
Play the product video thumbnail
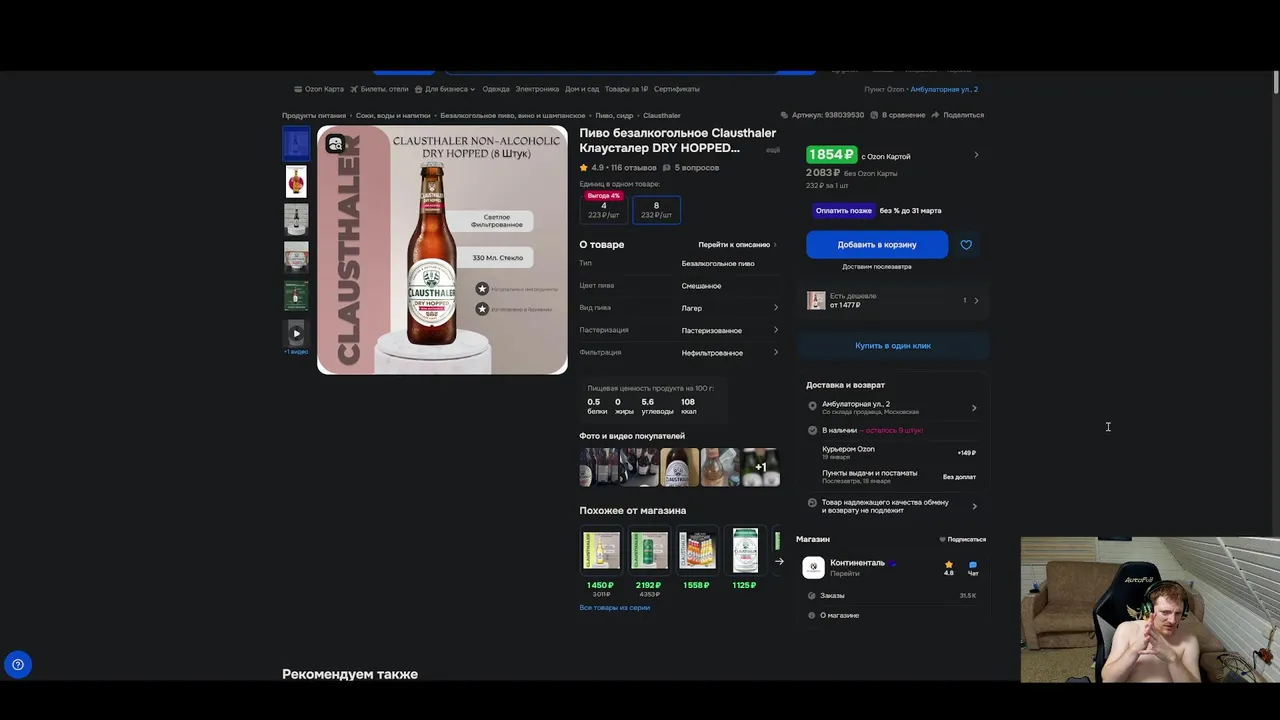point(296,334)
